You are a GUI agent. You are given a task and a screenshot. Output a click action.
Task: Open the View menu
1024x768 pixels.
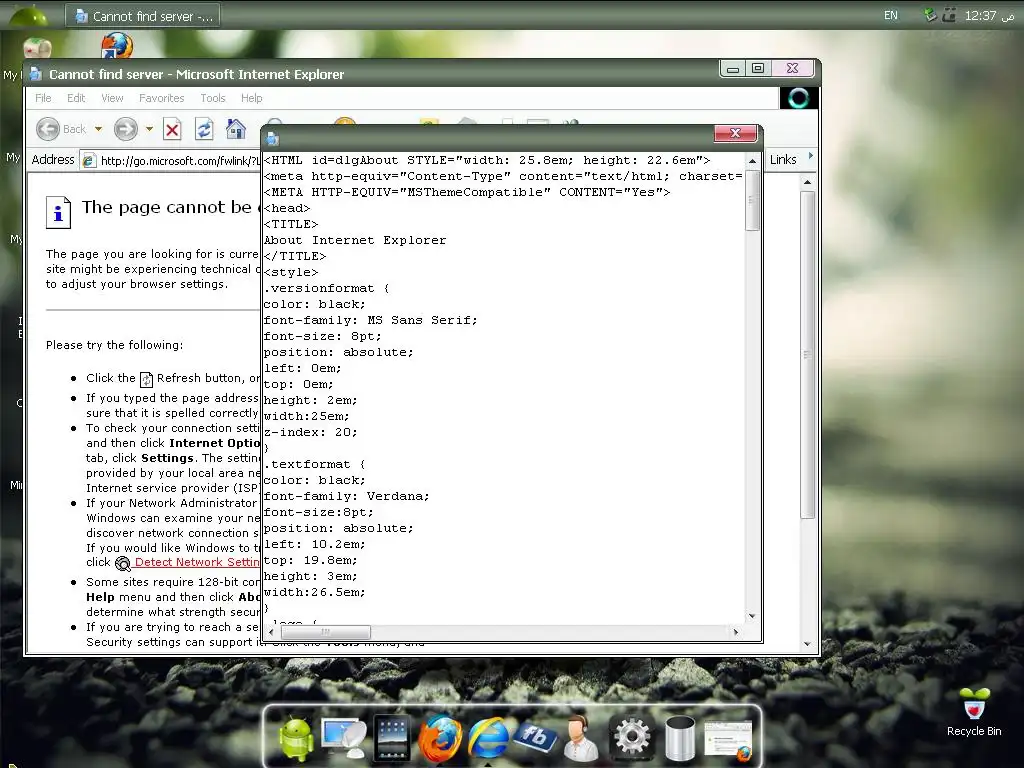pyautogui.click(x=112, y=98)
